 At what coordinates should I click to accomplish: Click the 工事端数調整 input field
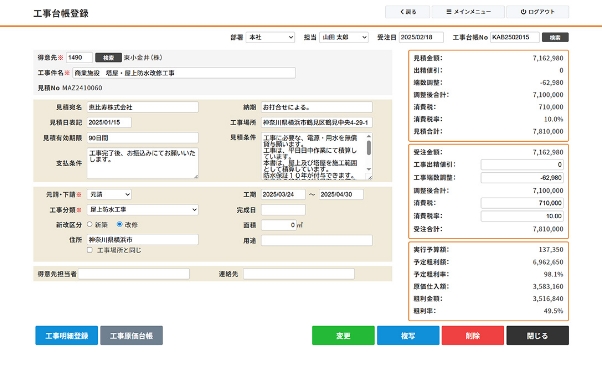coord(522,178)
